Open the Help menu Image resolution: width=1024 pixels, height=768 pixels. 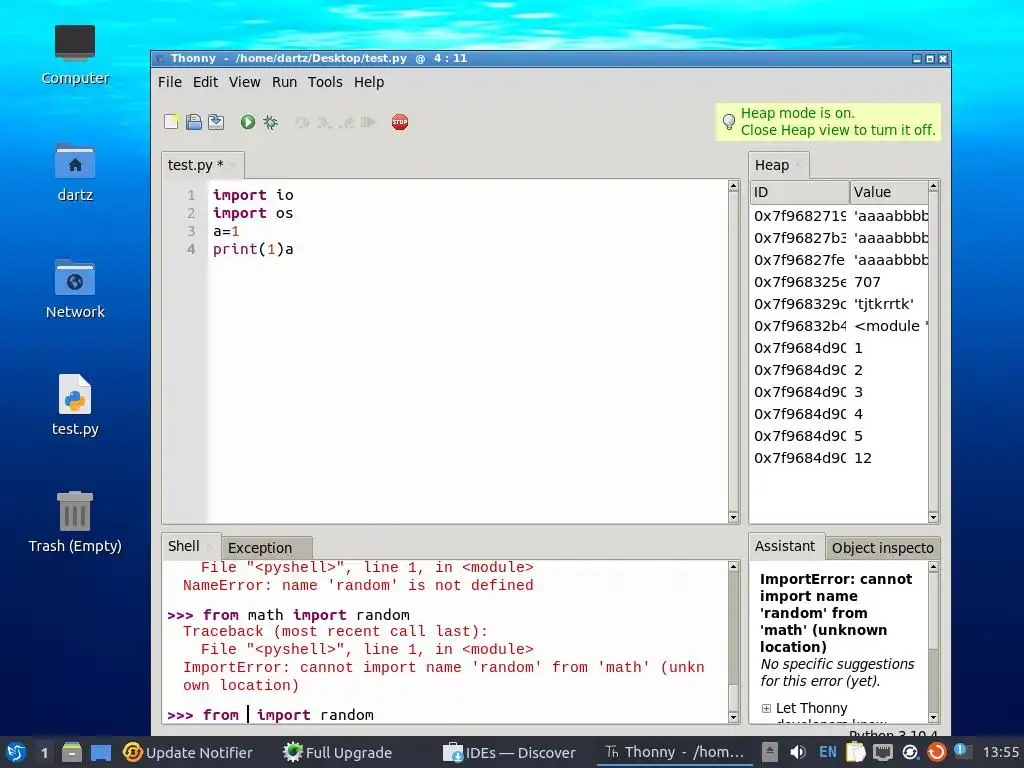(x=369, y=82)
